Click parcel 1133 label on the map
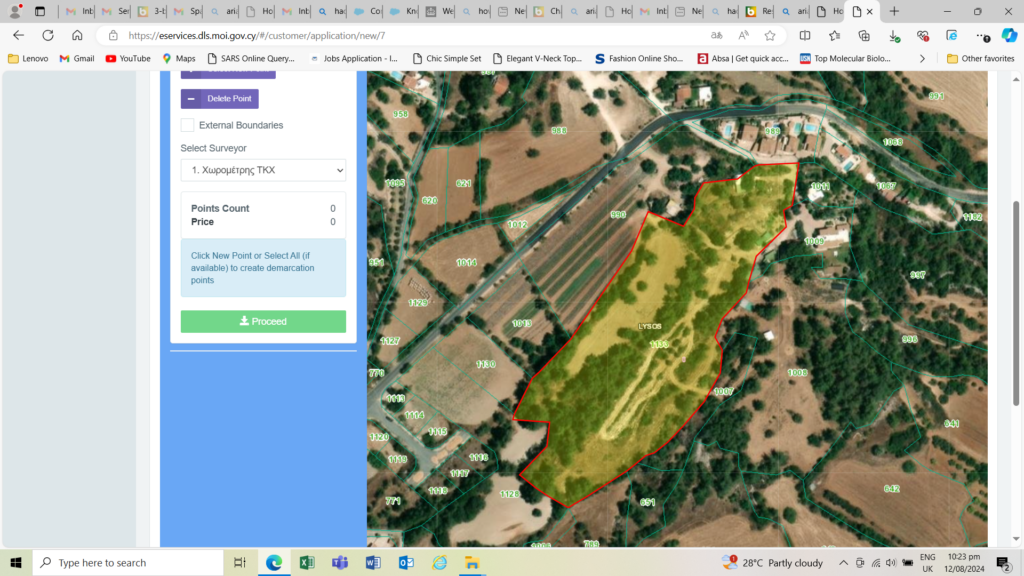This screenshot has width=1024, height=576. click(x=659, y=344)
